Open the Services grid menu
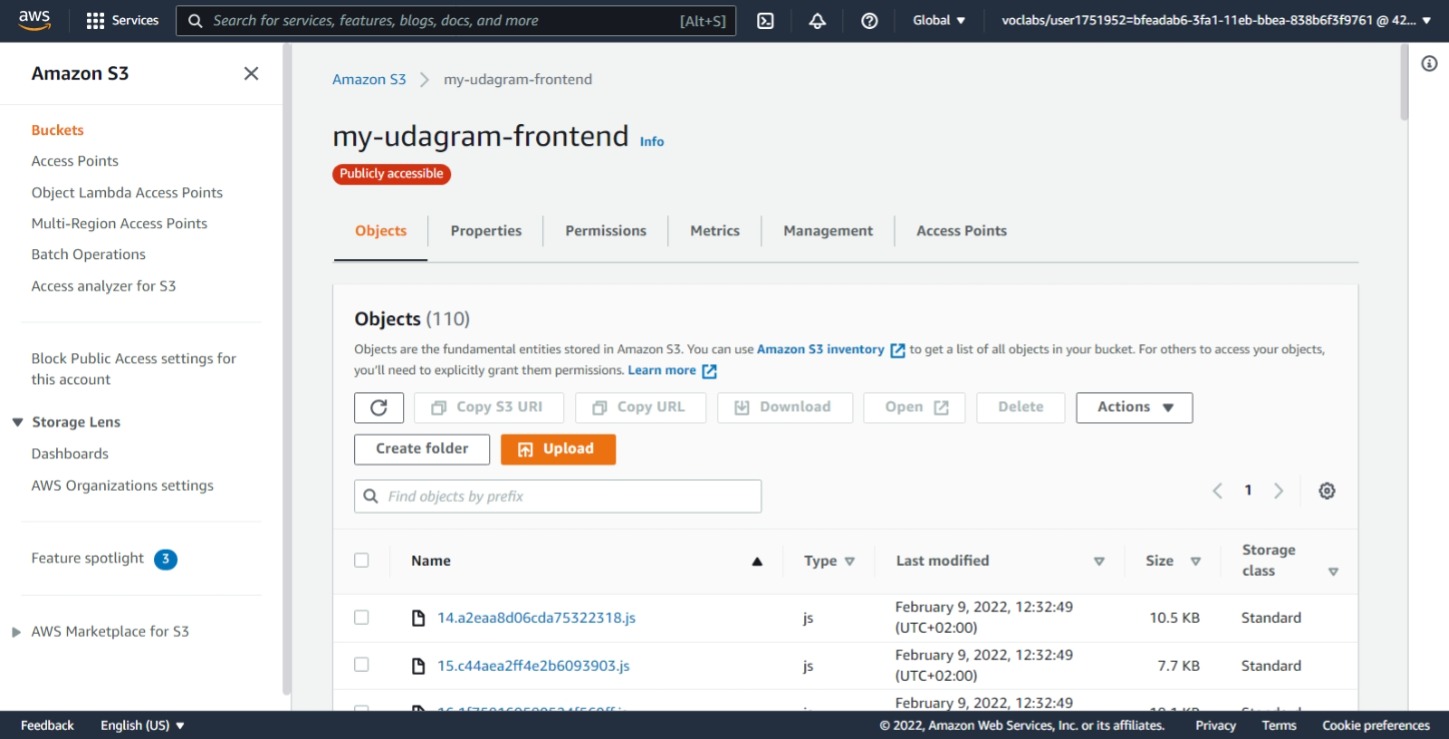The height and width of the screenshot is (739, 1449). pyautogui.click(x=122, y=19)
